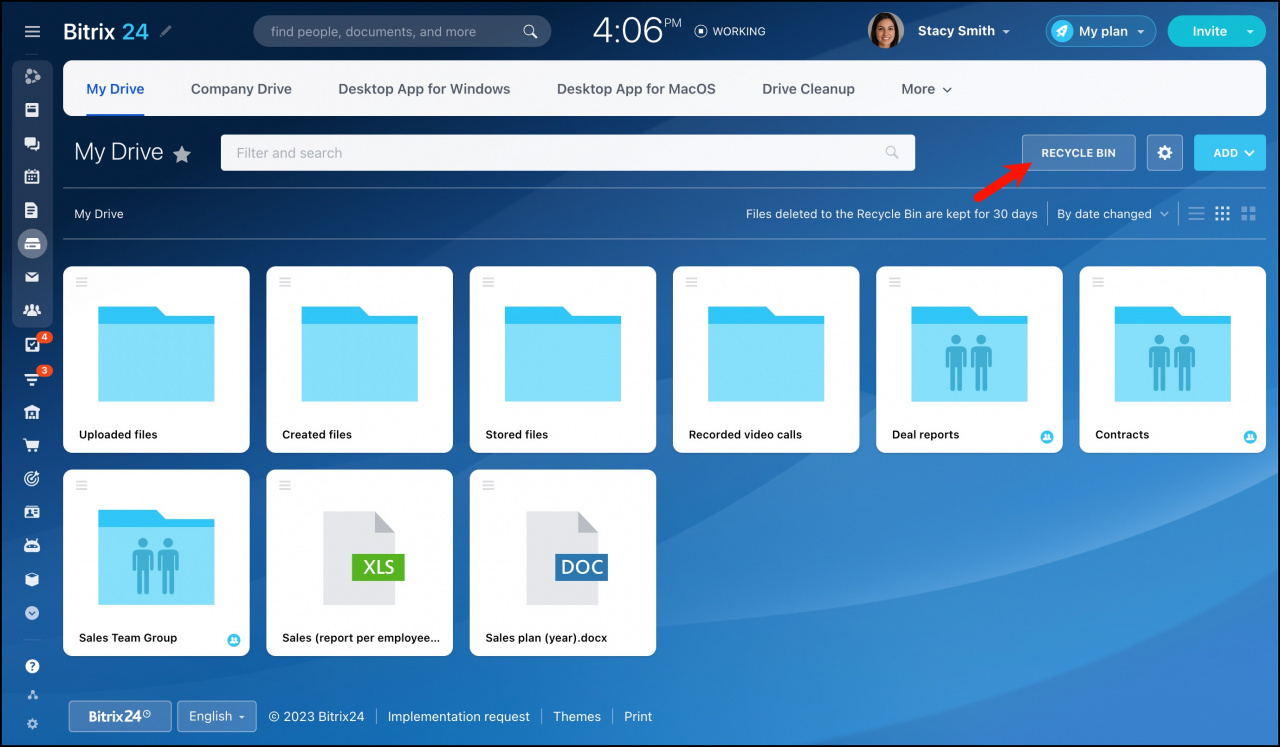Screen dimensions: 1280x747
Task: Click the search magnifier in top bar
Action: [531, 32]
